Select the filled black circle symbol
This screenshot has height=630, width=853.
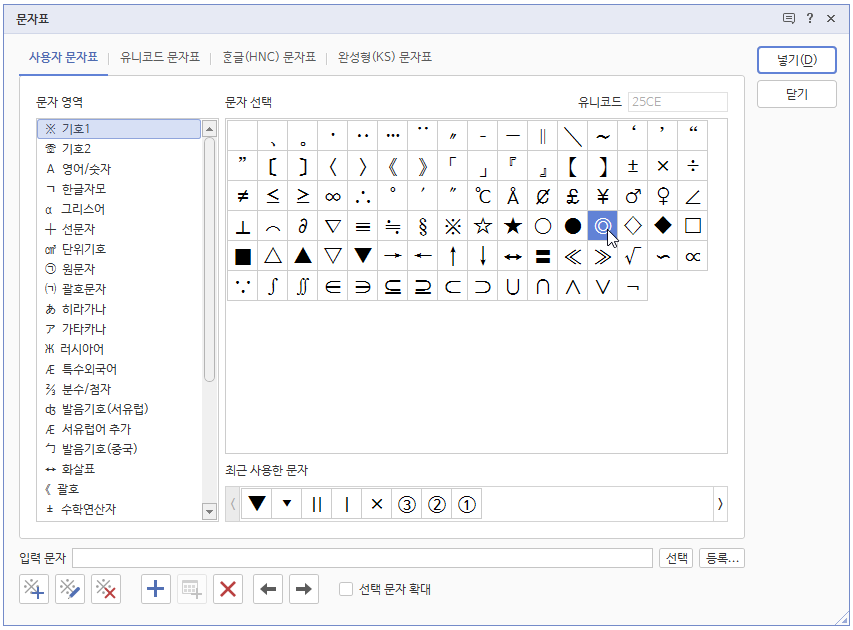572,226
